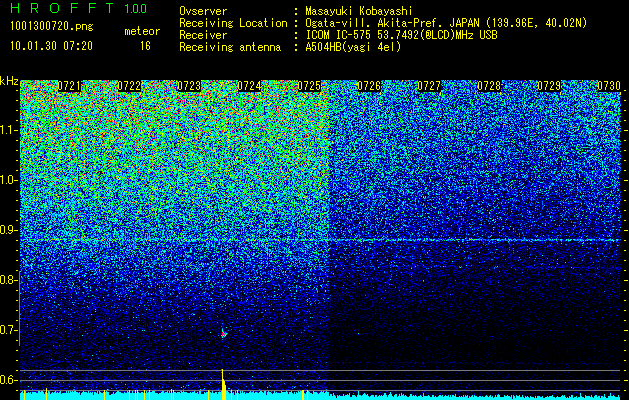Image resolution: width=629 pixels, height=400 pixels.
Task: Click the meteor echo blip near 0.7 kHz
Action: pyautogui.click(x=224, y=333)
